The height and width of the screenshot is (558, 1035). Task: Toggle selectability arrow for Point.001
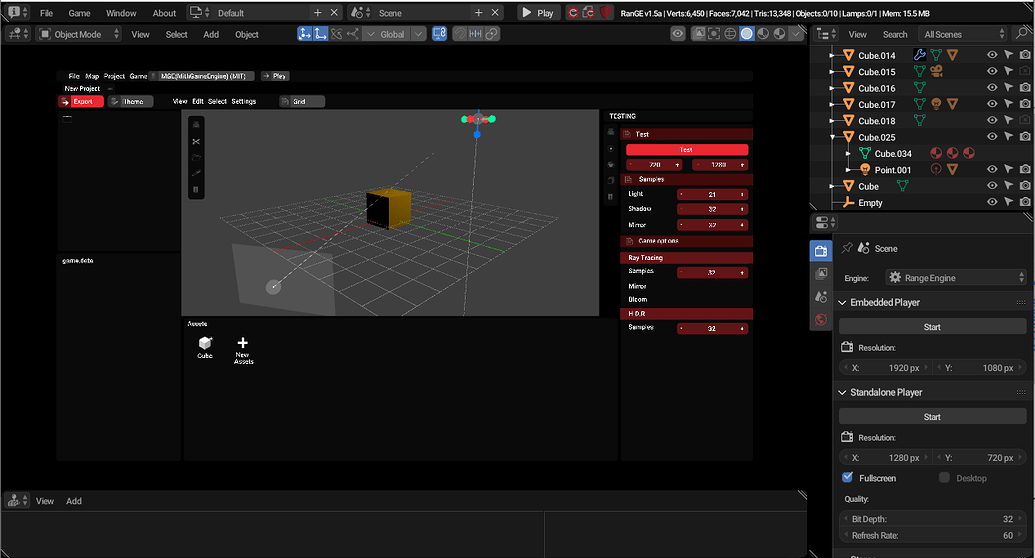1008,169
